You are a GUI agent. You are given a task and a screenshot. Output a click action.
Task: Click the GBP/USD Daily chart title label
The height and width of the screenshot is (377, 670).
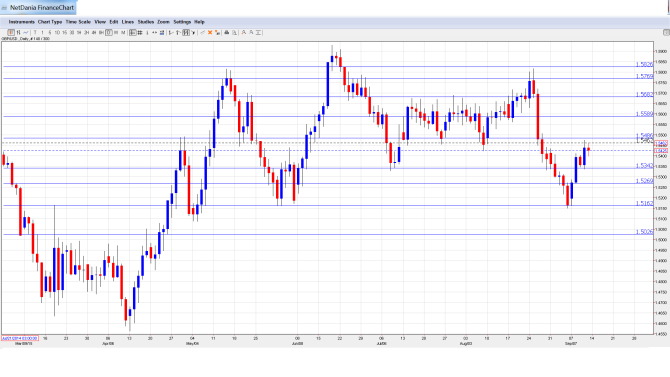(25, 39)
